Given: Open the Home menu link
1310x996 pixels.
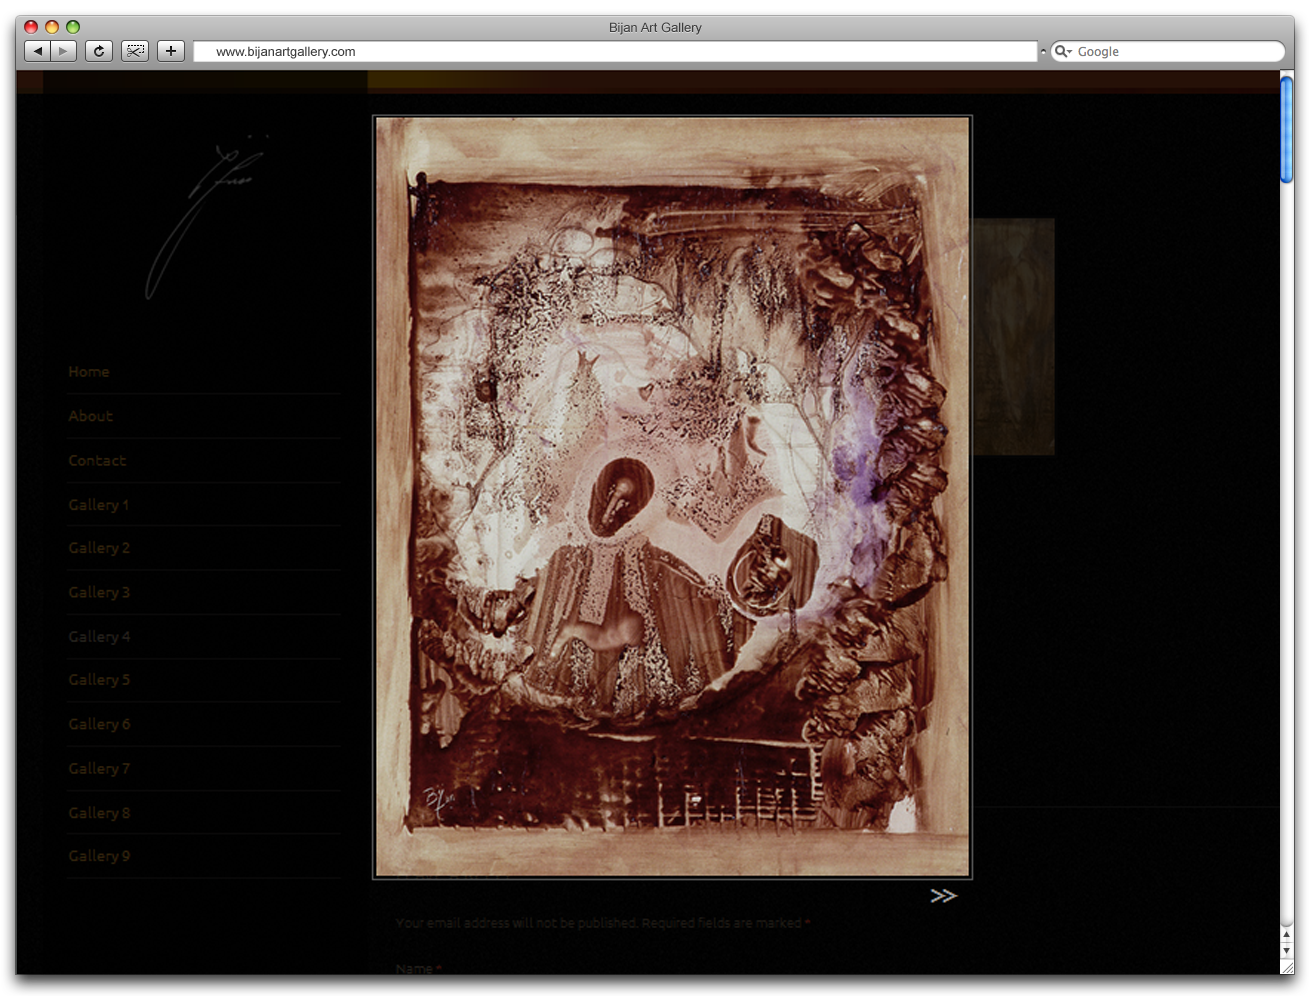Looking at the screenshot, I should [89, 372].
